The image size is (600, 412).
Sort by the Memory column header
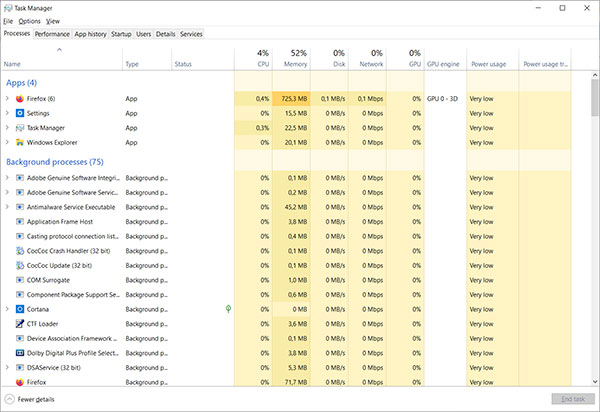coord(291,59)
